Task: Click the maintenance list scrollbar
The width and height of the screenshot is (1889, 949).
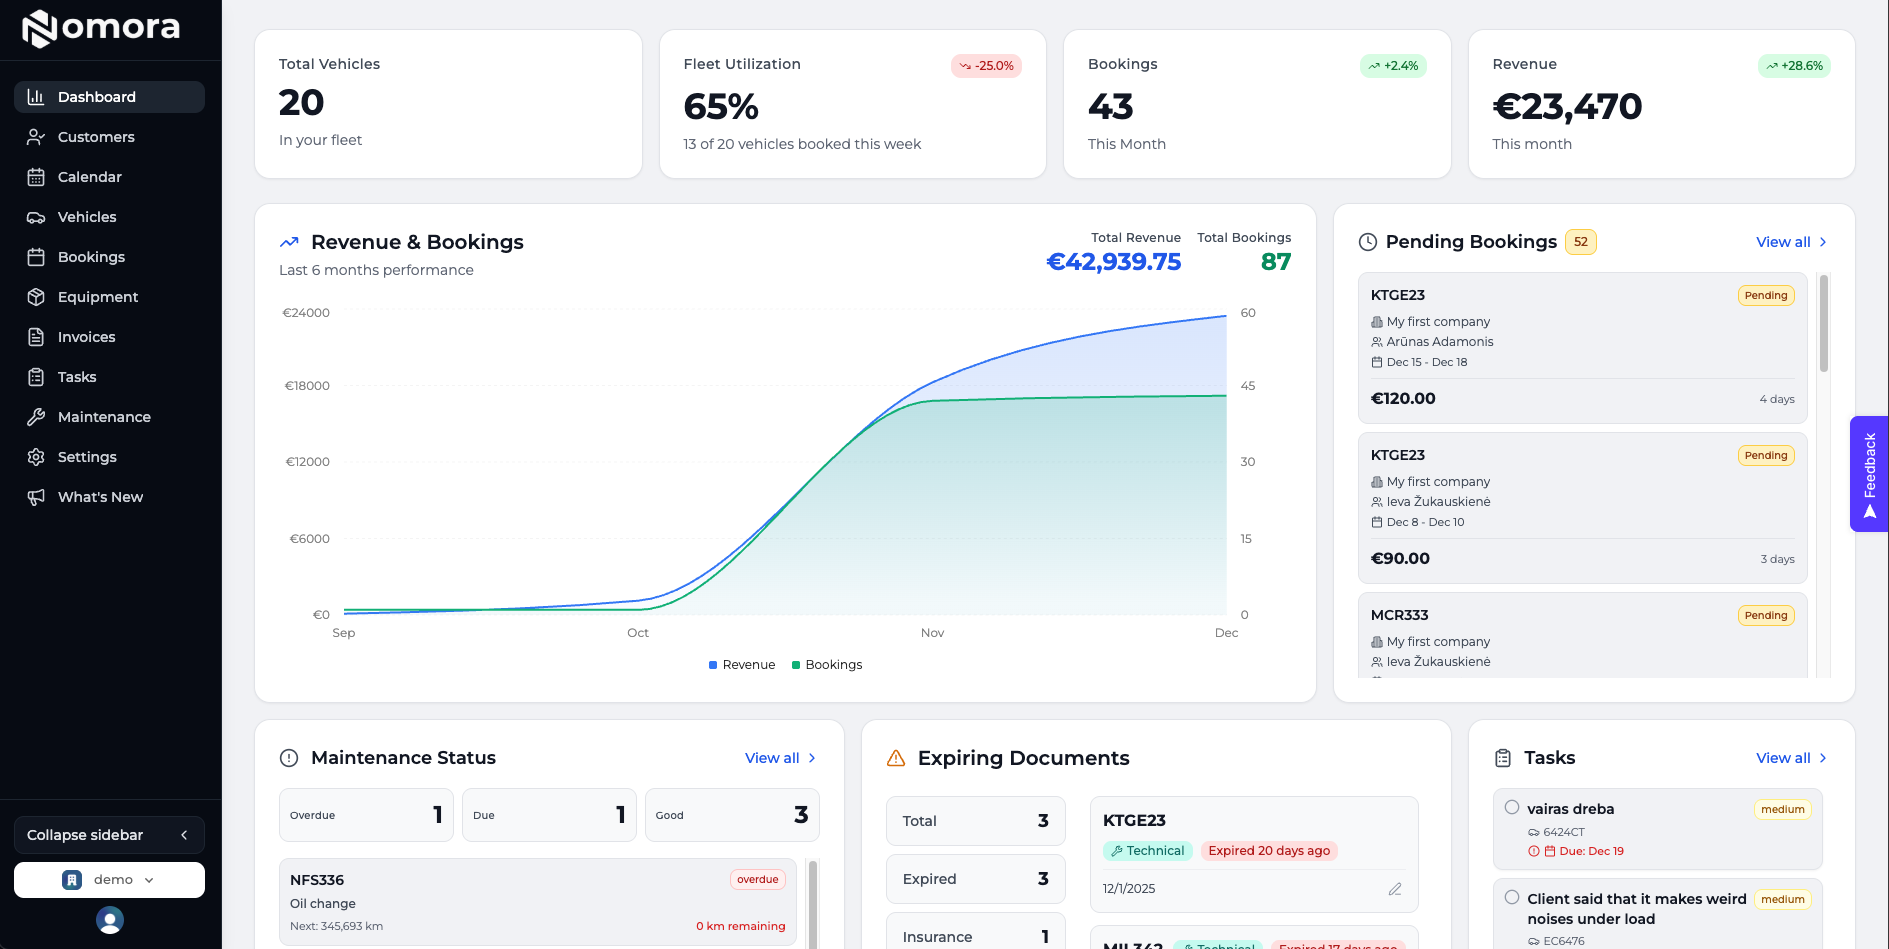Action: click(813, 904)
